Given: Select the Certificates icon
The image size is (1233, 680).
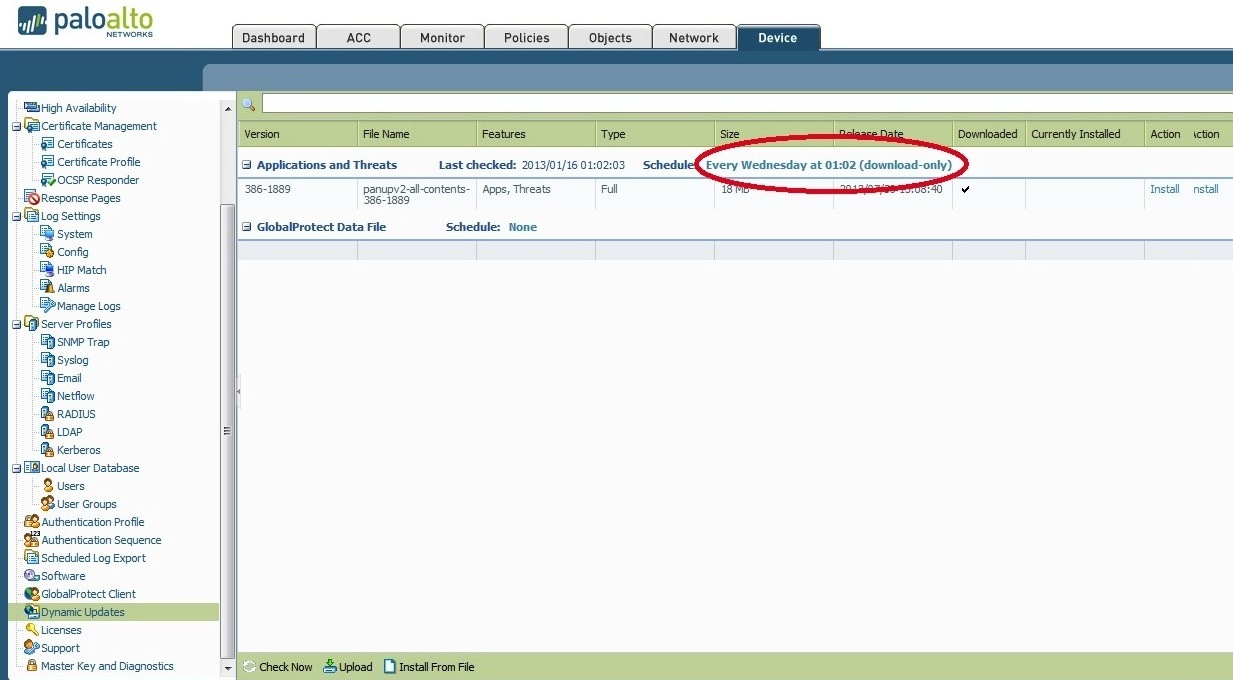Looking at the screenshot, I should click(47, 144).
